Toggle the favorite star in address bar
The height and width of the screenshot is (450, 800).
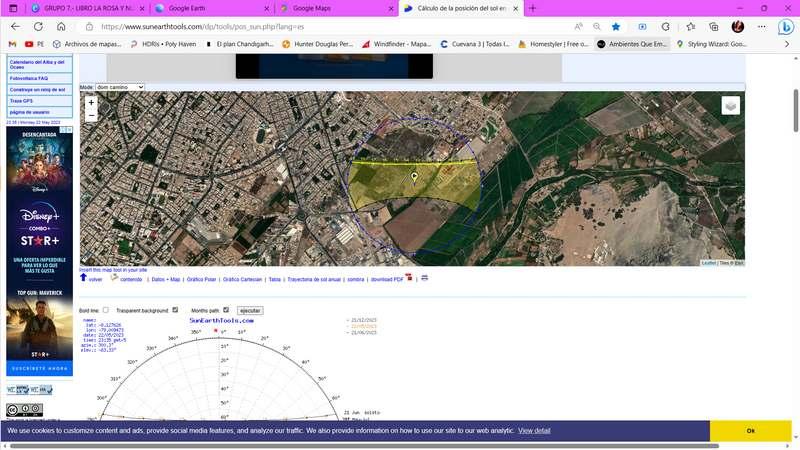616,27
